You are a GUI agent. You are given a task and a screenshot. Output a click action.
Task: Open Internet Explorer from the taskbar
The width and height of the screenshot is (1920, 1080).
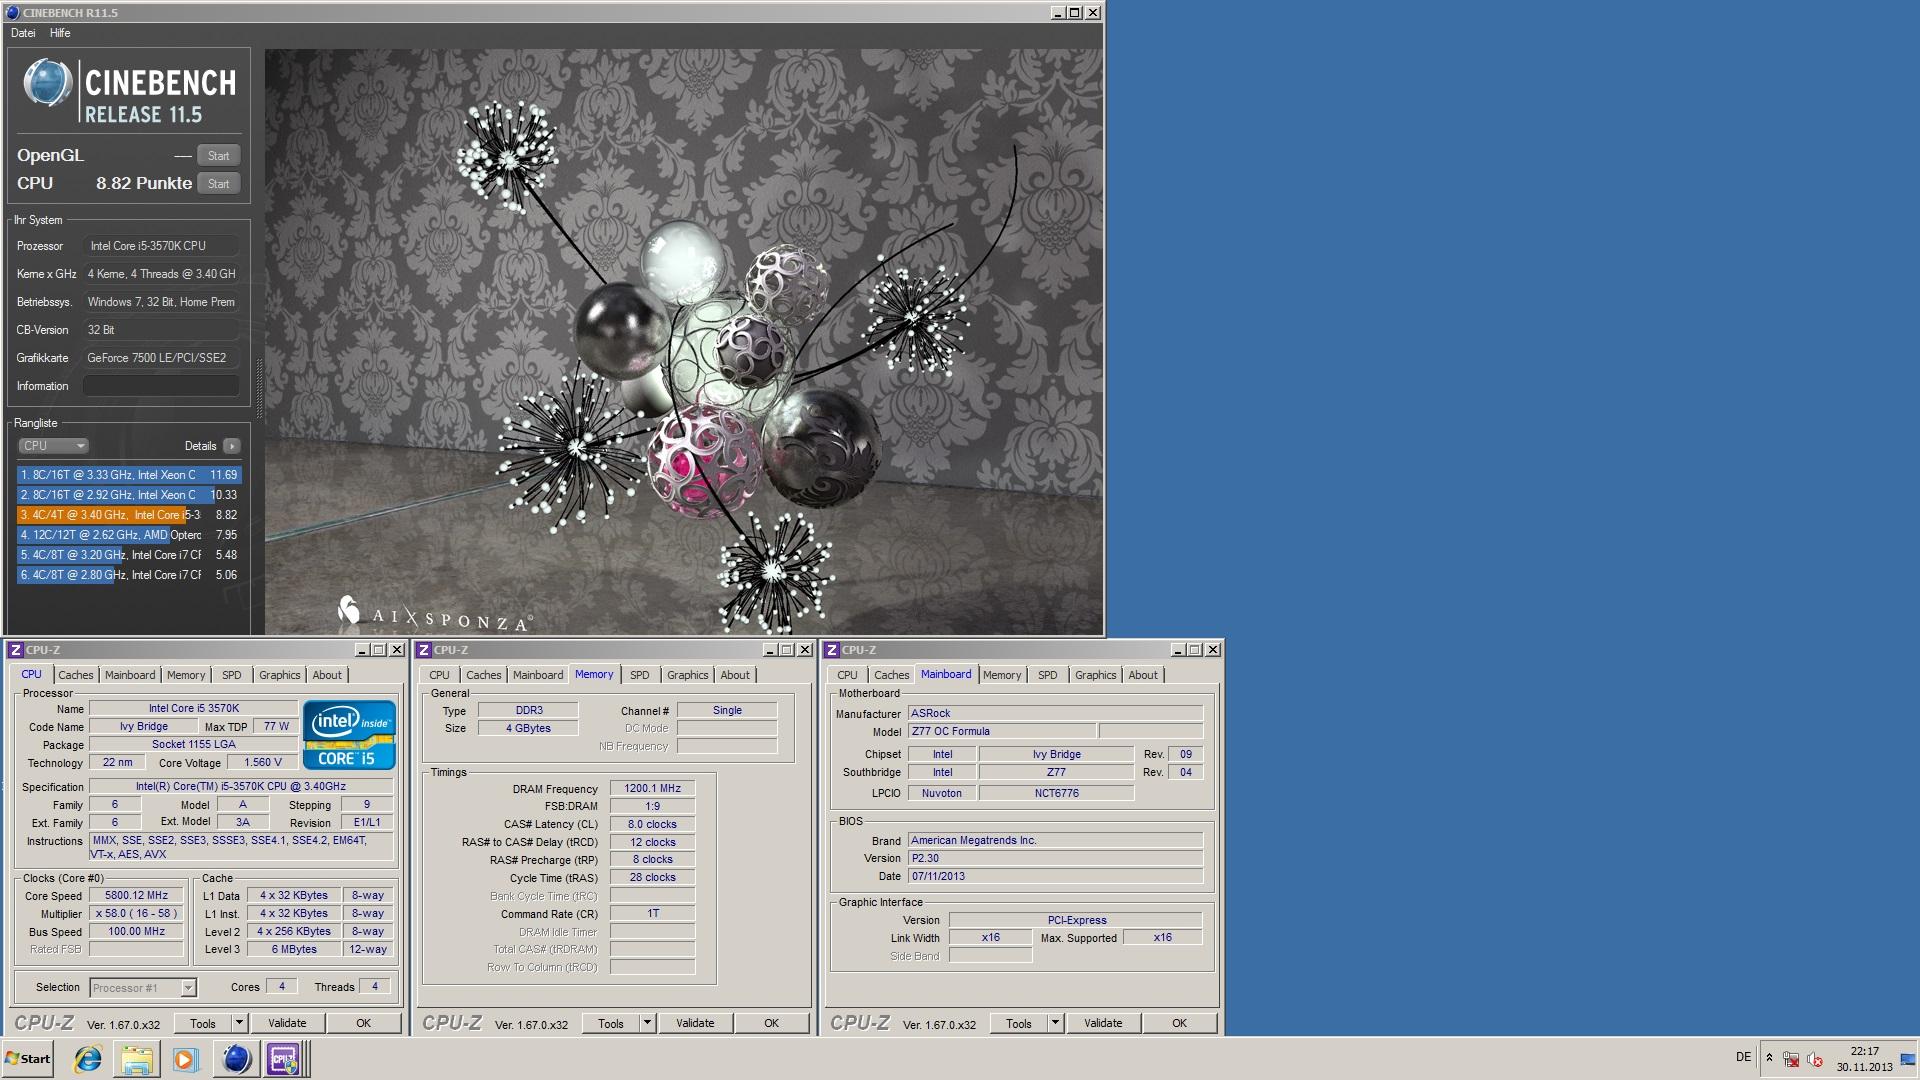[88, 1059]
